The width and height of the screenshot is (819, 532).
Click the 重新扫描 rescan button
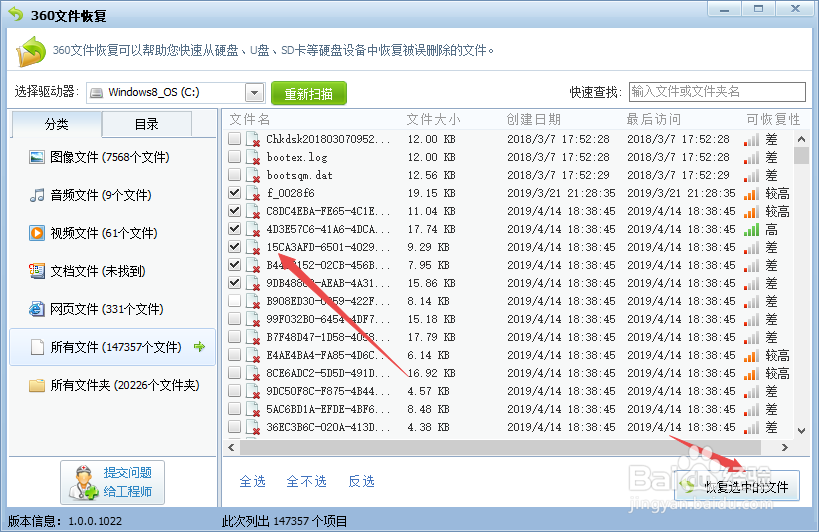pyautogui.click(x=309, y=93)
